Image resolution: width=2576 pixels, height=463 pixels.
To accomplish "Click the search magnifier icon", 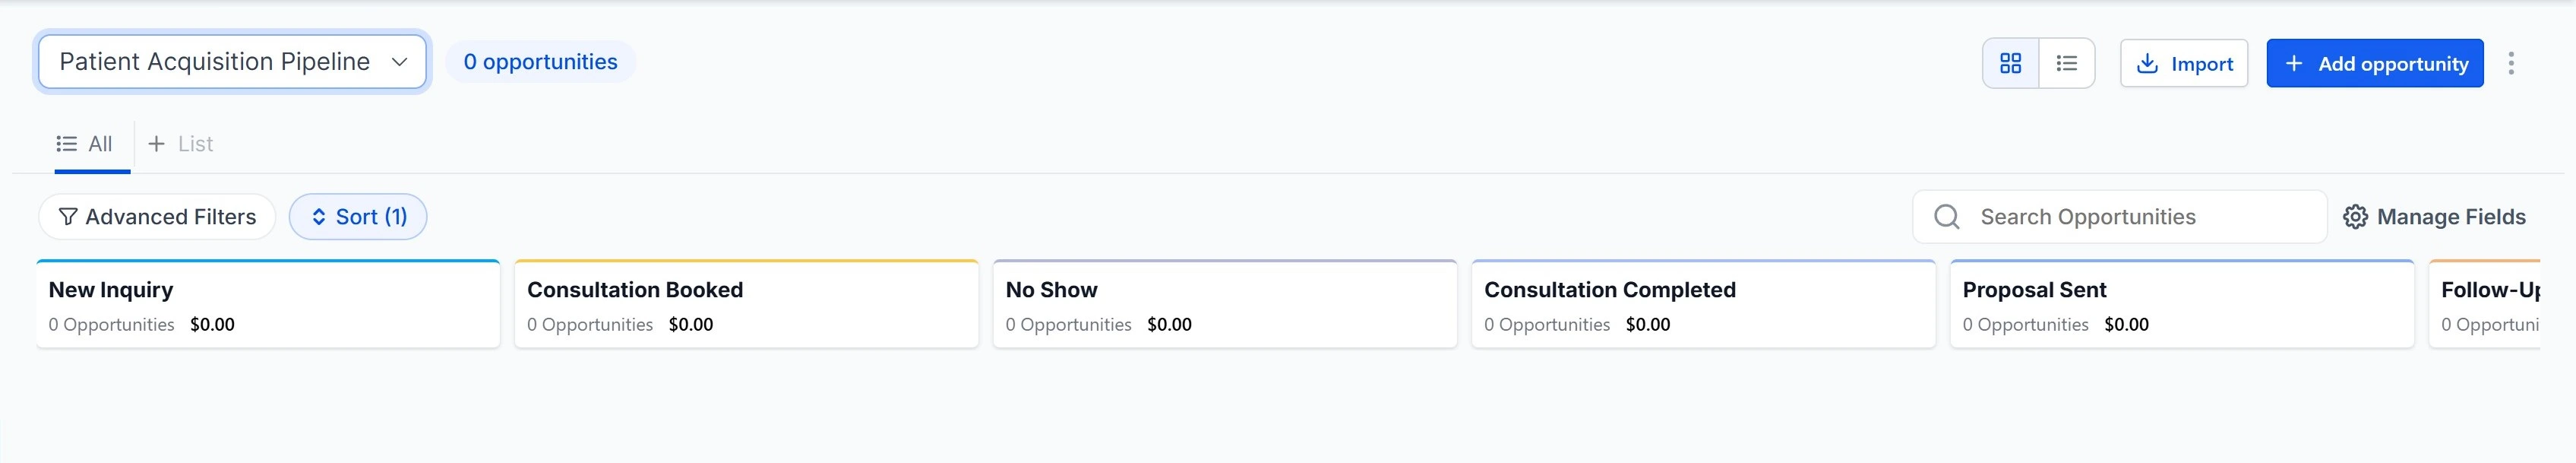I will click(1946, 217).
